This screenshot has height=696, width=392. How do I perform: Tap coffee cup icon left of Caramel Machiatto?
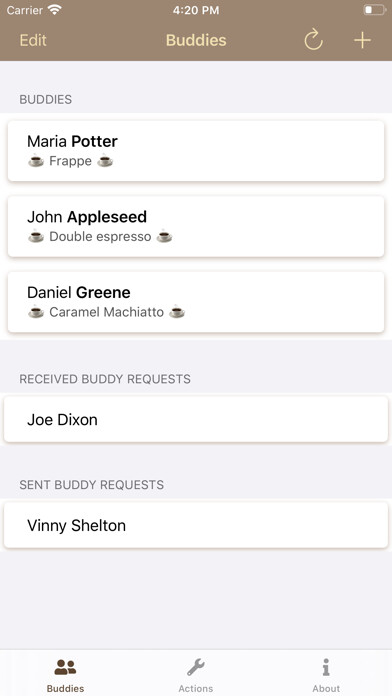(x=36, y=312)
